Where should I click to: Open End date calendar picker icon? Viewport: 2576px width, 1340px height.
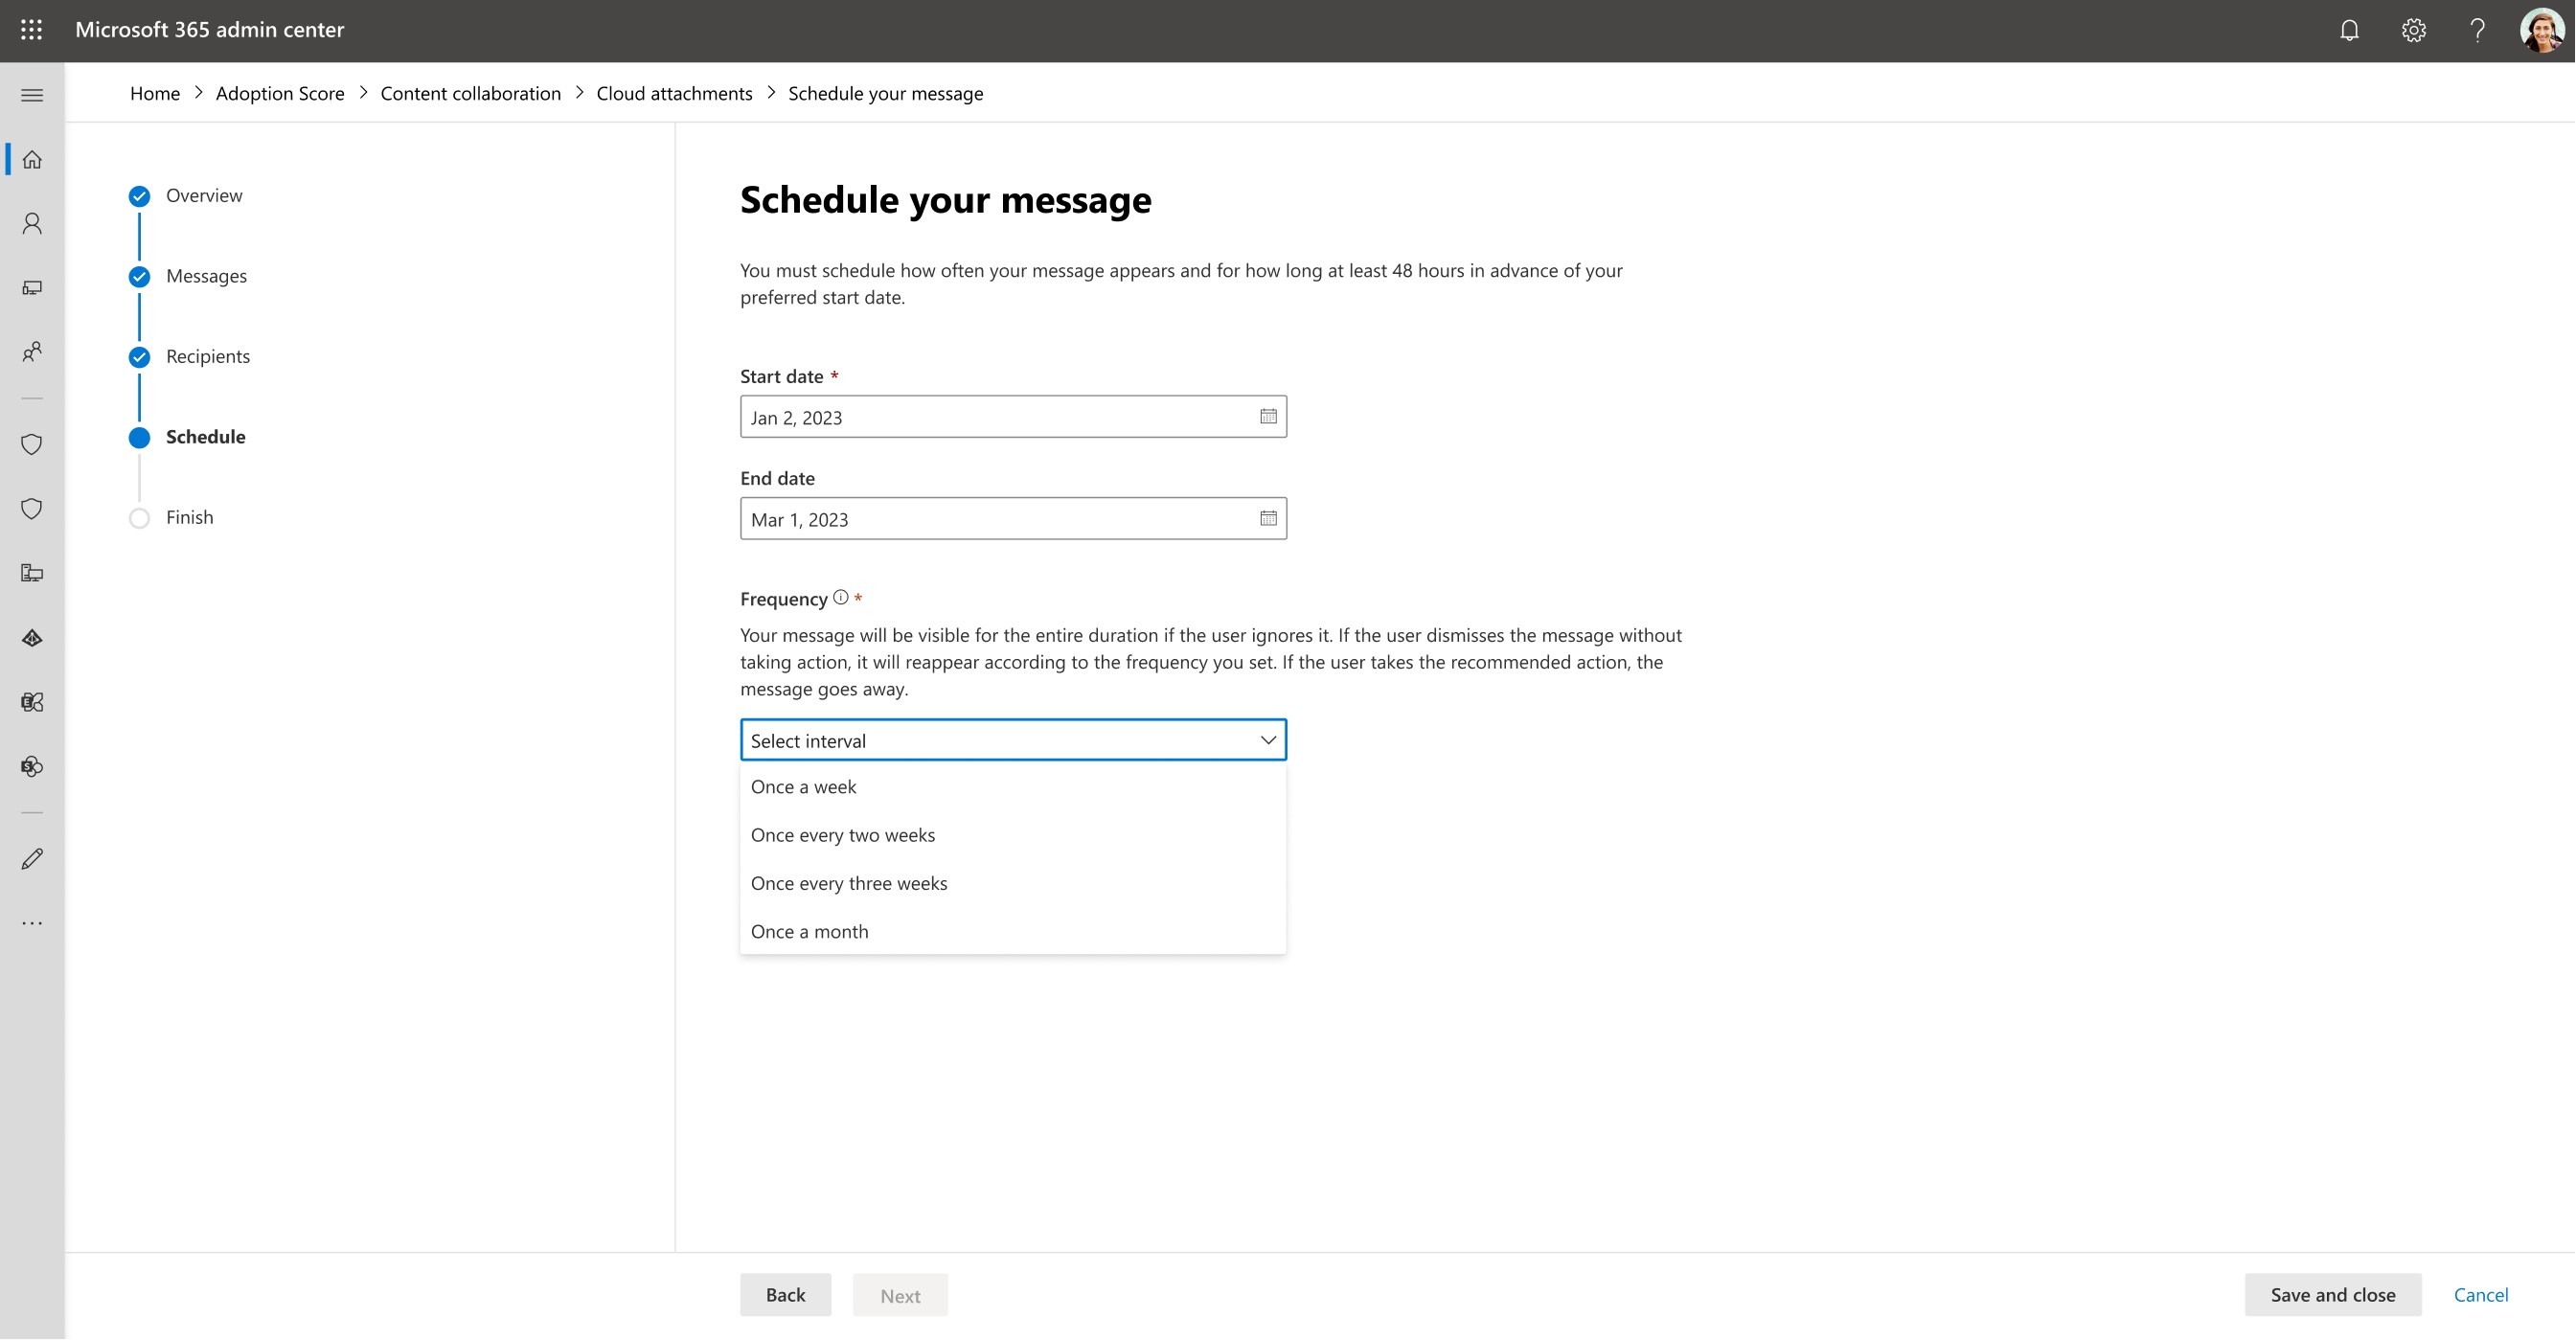point(1268,518)
